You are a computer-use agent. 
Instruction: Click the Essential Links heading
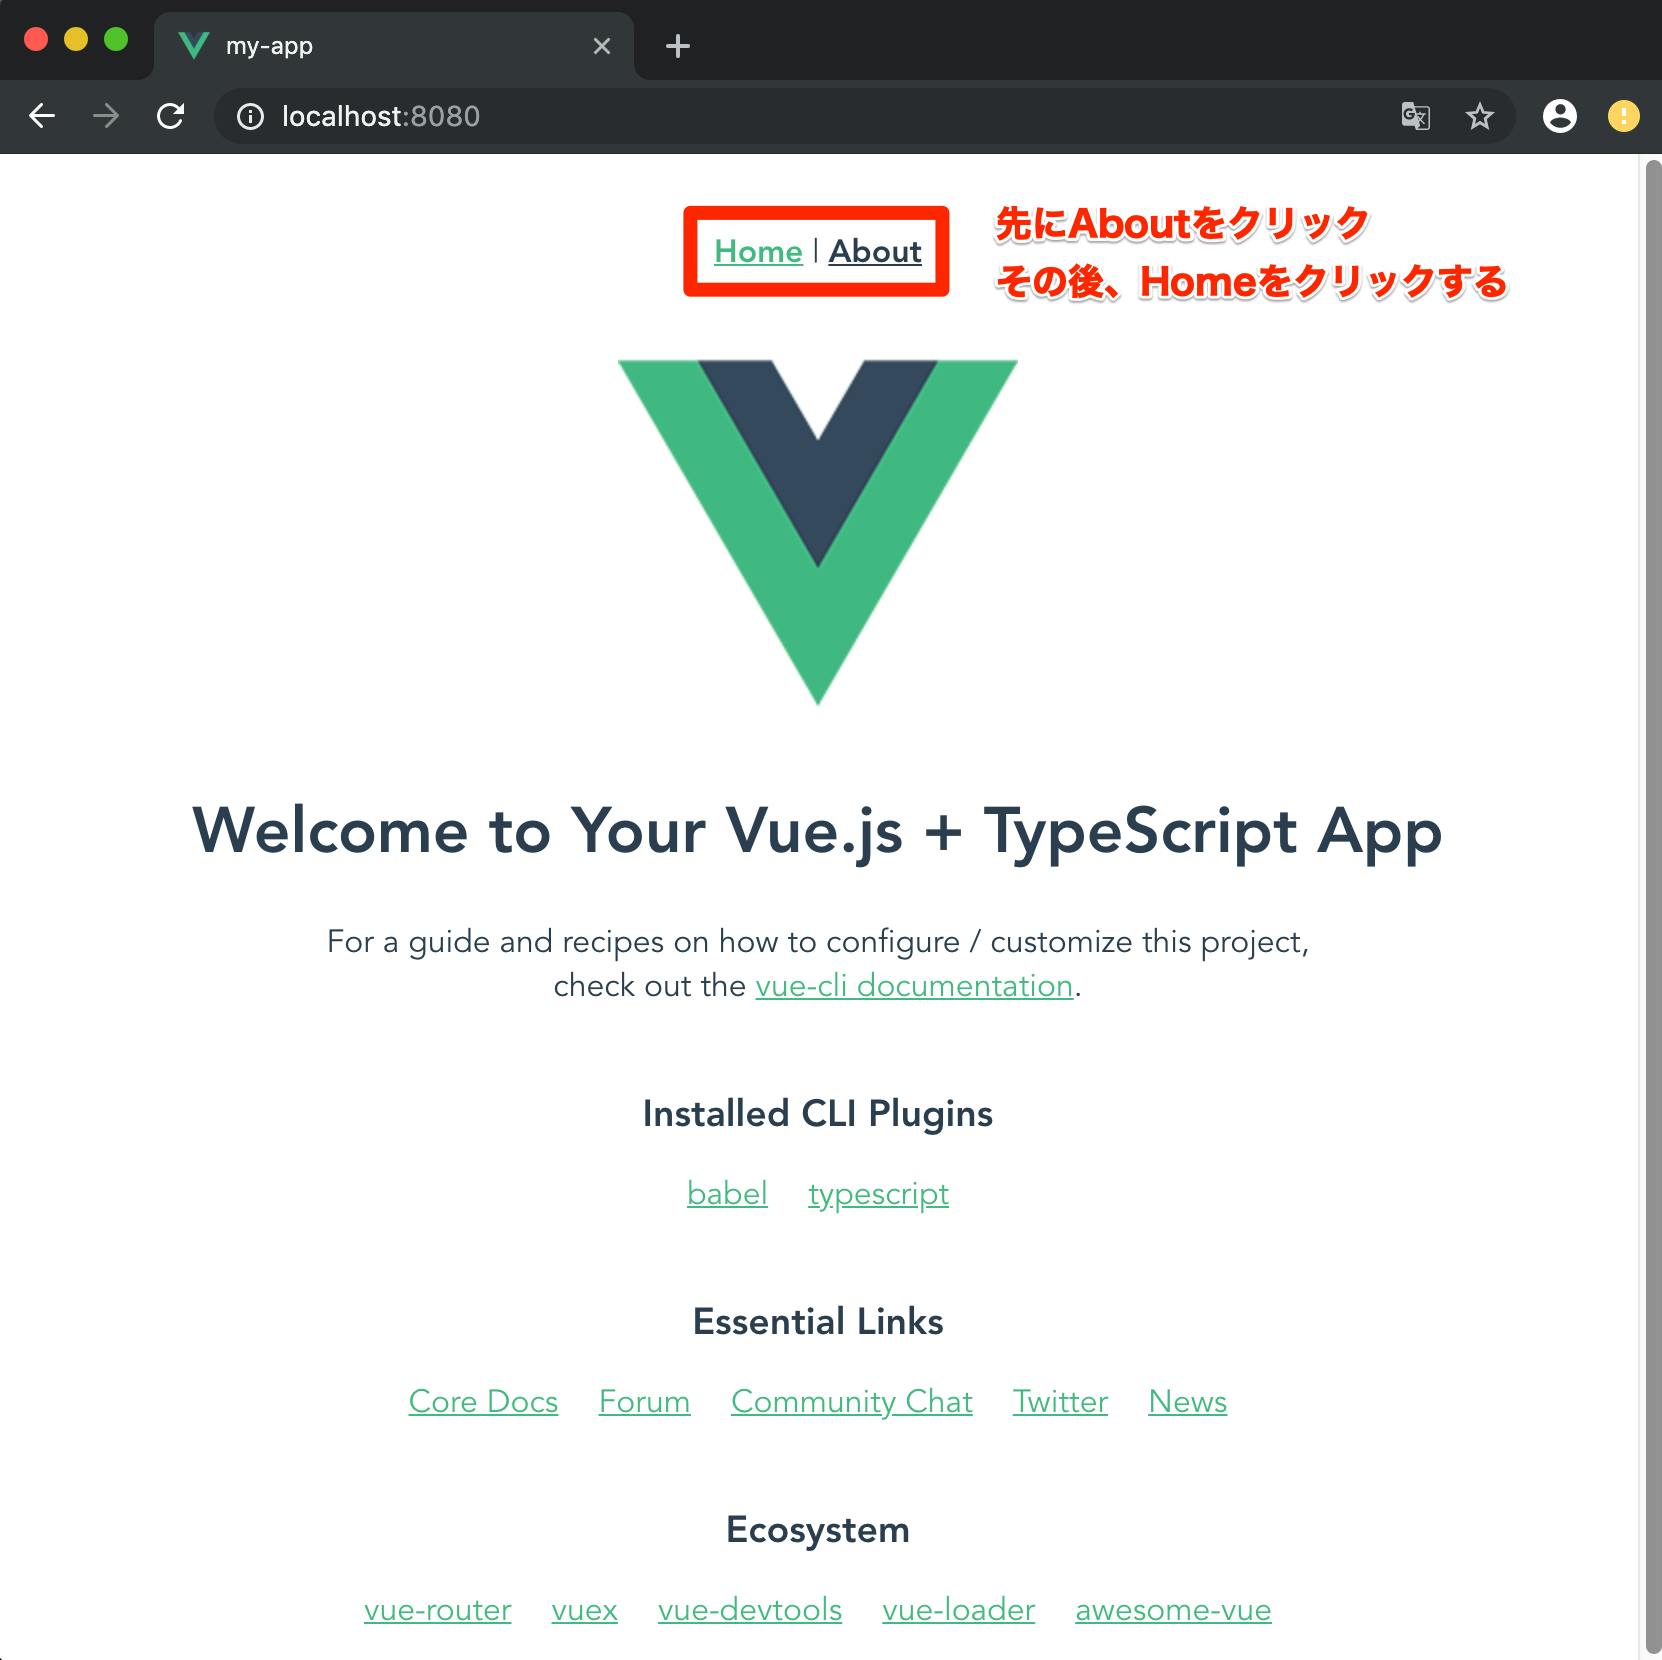click(x=818, y=1322)
